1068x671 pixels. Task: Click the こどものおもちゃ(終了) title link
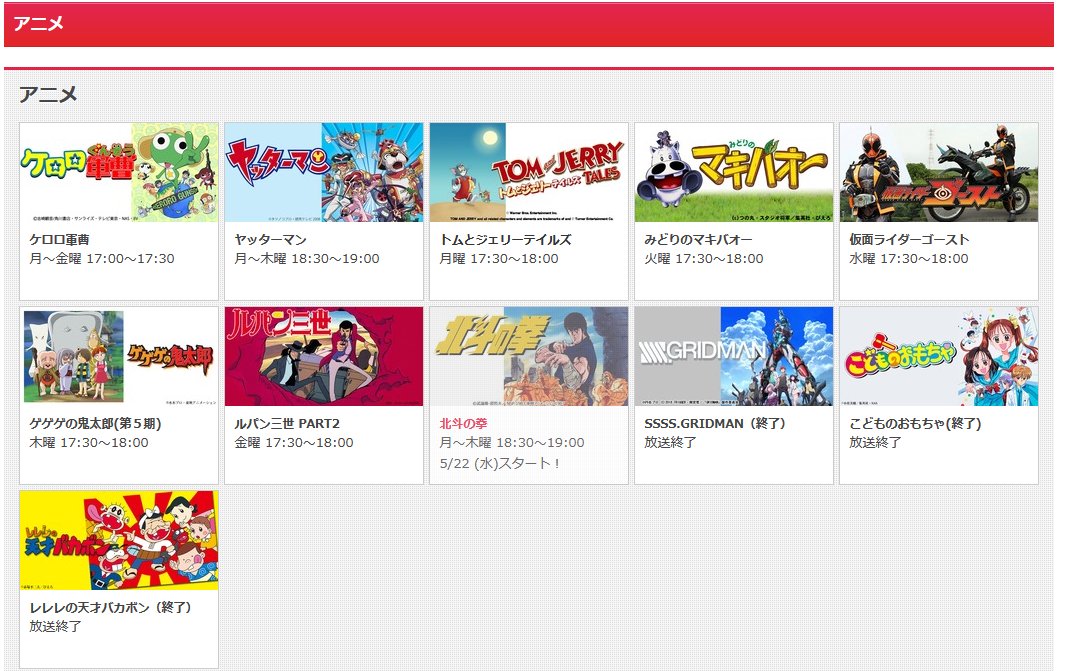click(915, 424)
